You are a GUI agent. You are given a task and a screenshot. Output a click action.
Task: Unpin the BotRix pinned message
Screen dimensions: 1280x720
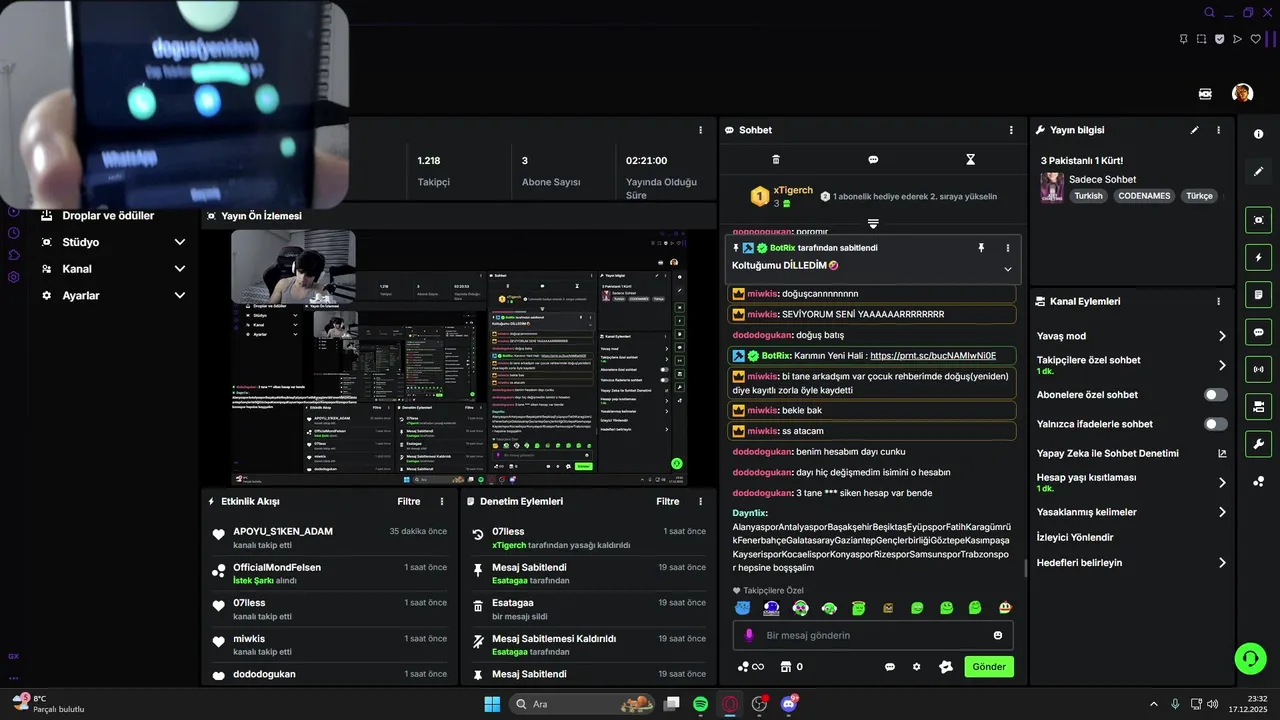tap(981, 248)
